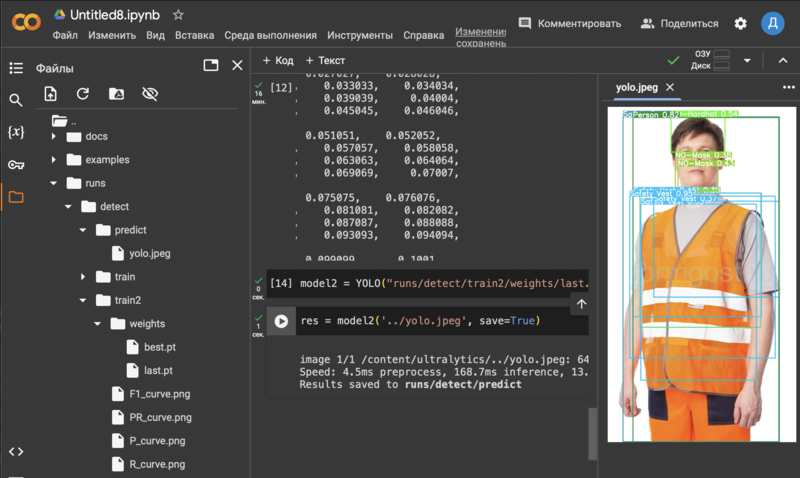Run the res = model2 cell
The height and width of the screenshot is (478, 800).
coord(281,321)
